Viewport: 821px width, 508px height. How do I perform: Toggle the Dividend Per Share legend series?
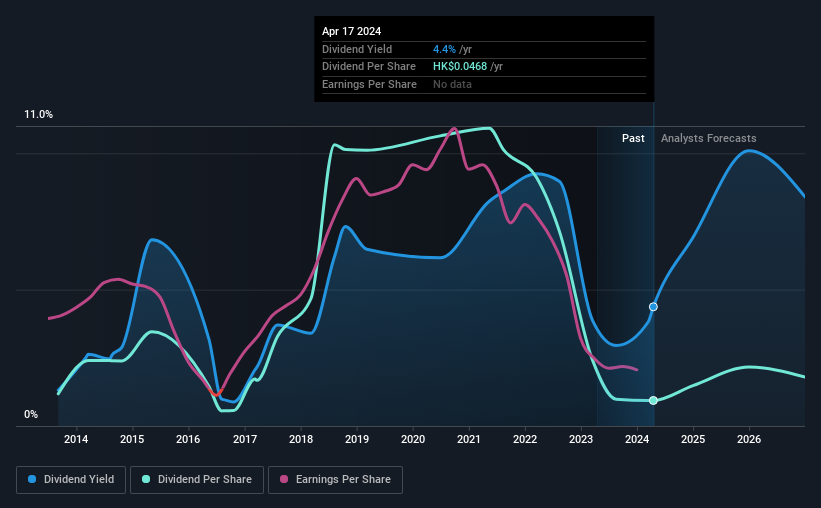[197, 480]
